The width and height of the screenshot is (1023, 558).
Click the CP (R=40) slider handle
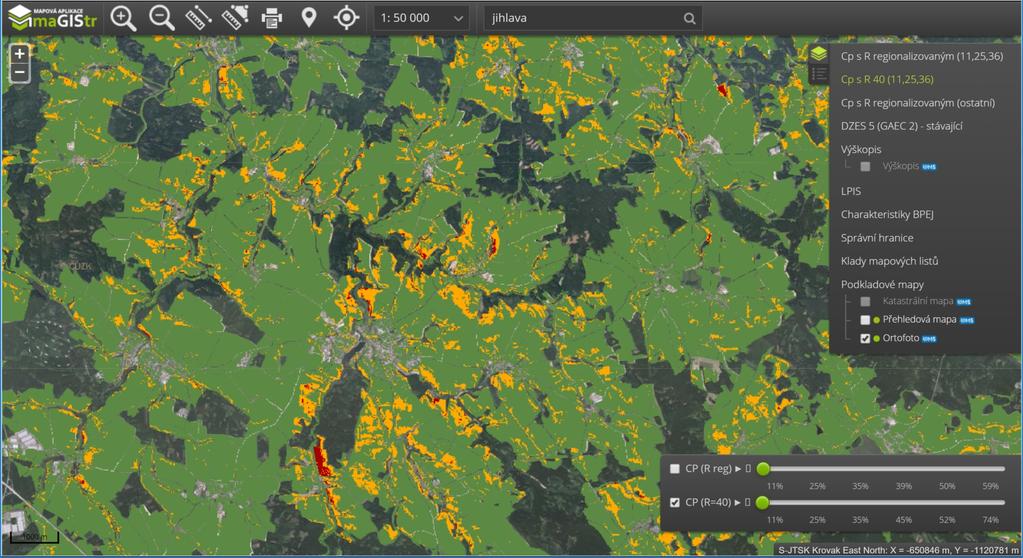pyautogui.click(x=763, y=503)
